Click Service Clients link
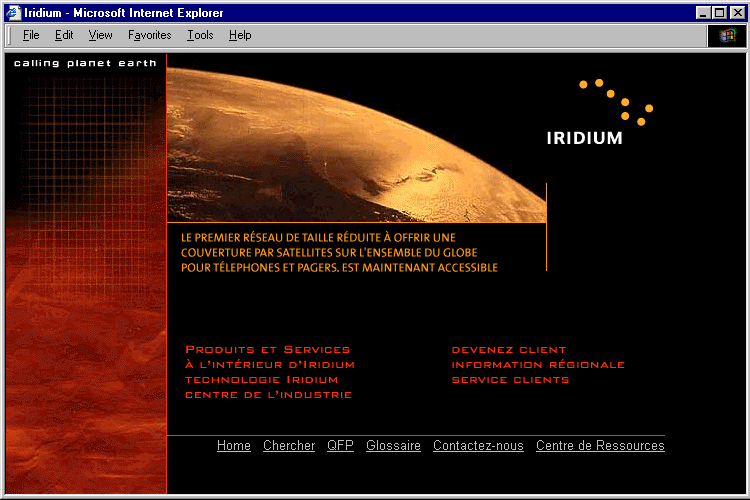The width and height of the screenshot is (750, 500). pos(510,380)
